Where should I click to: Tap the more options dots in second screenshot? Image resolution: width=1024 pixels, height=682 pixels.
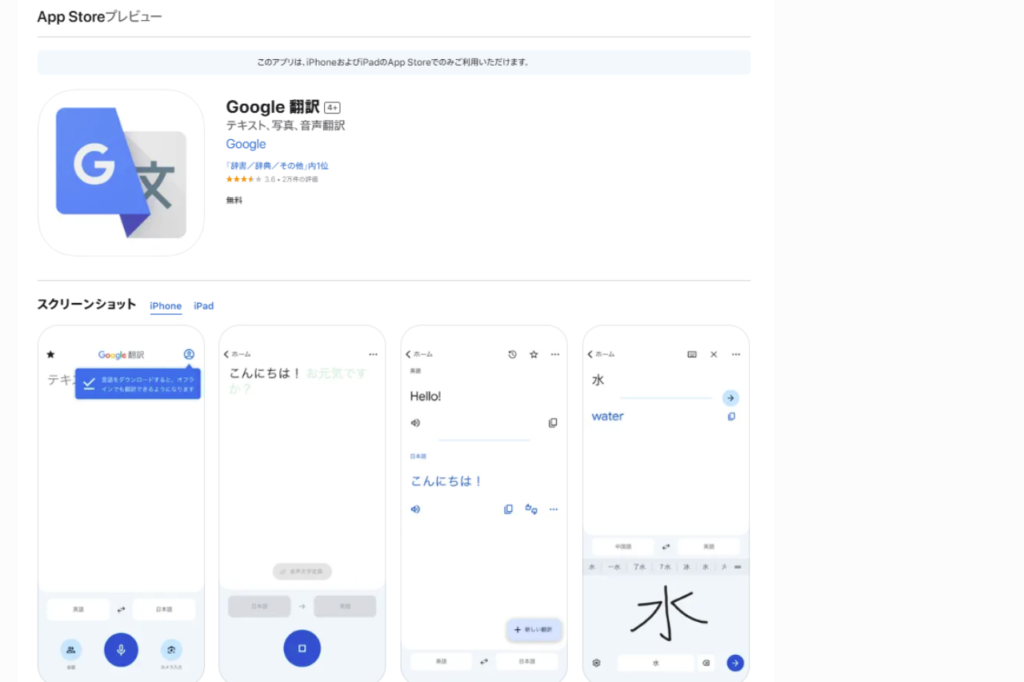pos(373,354)
